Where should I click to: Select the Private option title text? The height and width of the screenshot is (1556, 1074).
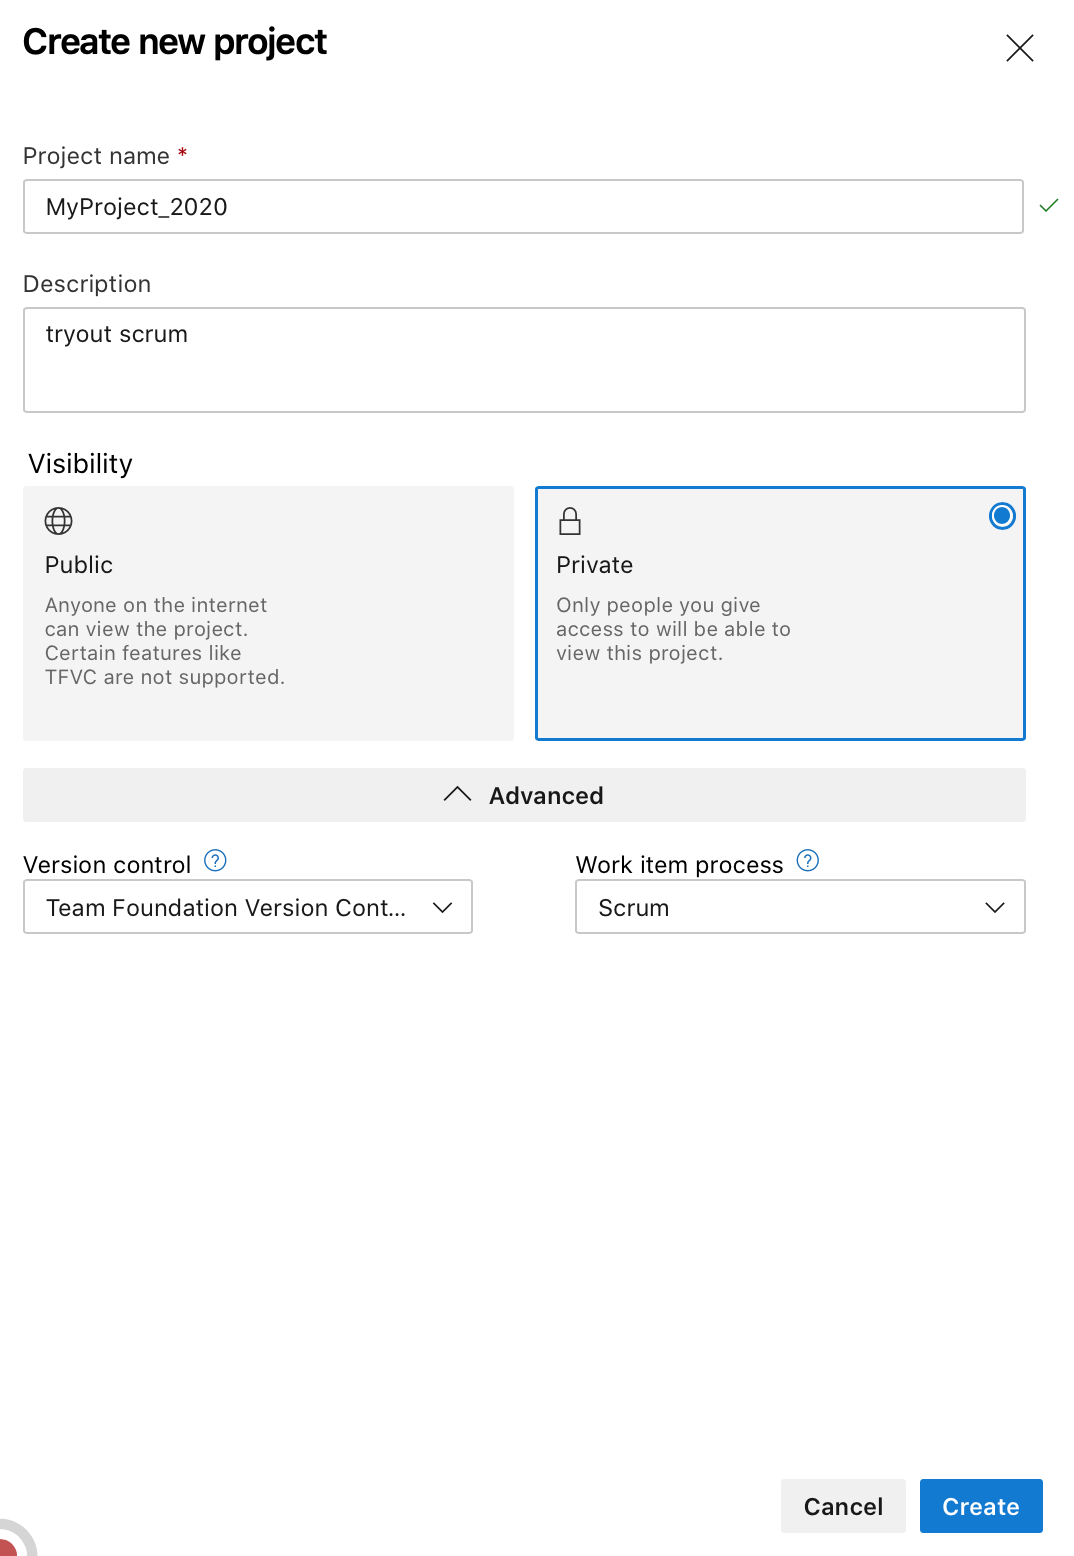point(594,565)
